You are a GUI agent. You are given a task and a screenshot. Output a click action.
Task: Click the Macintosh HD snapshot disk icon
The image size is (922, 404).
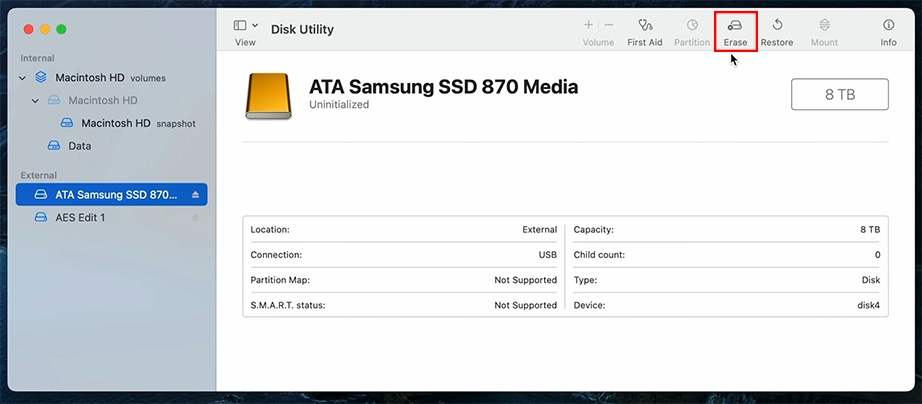[x=67, y=123]
